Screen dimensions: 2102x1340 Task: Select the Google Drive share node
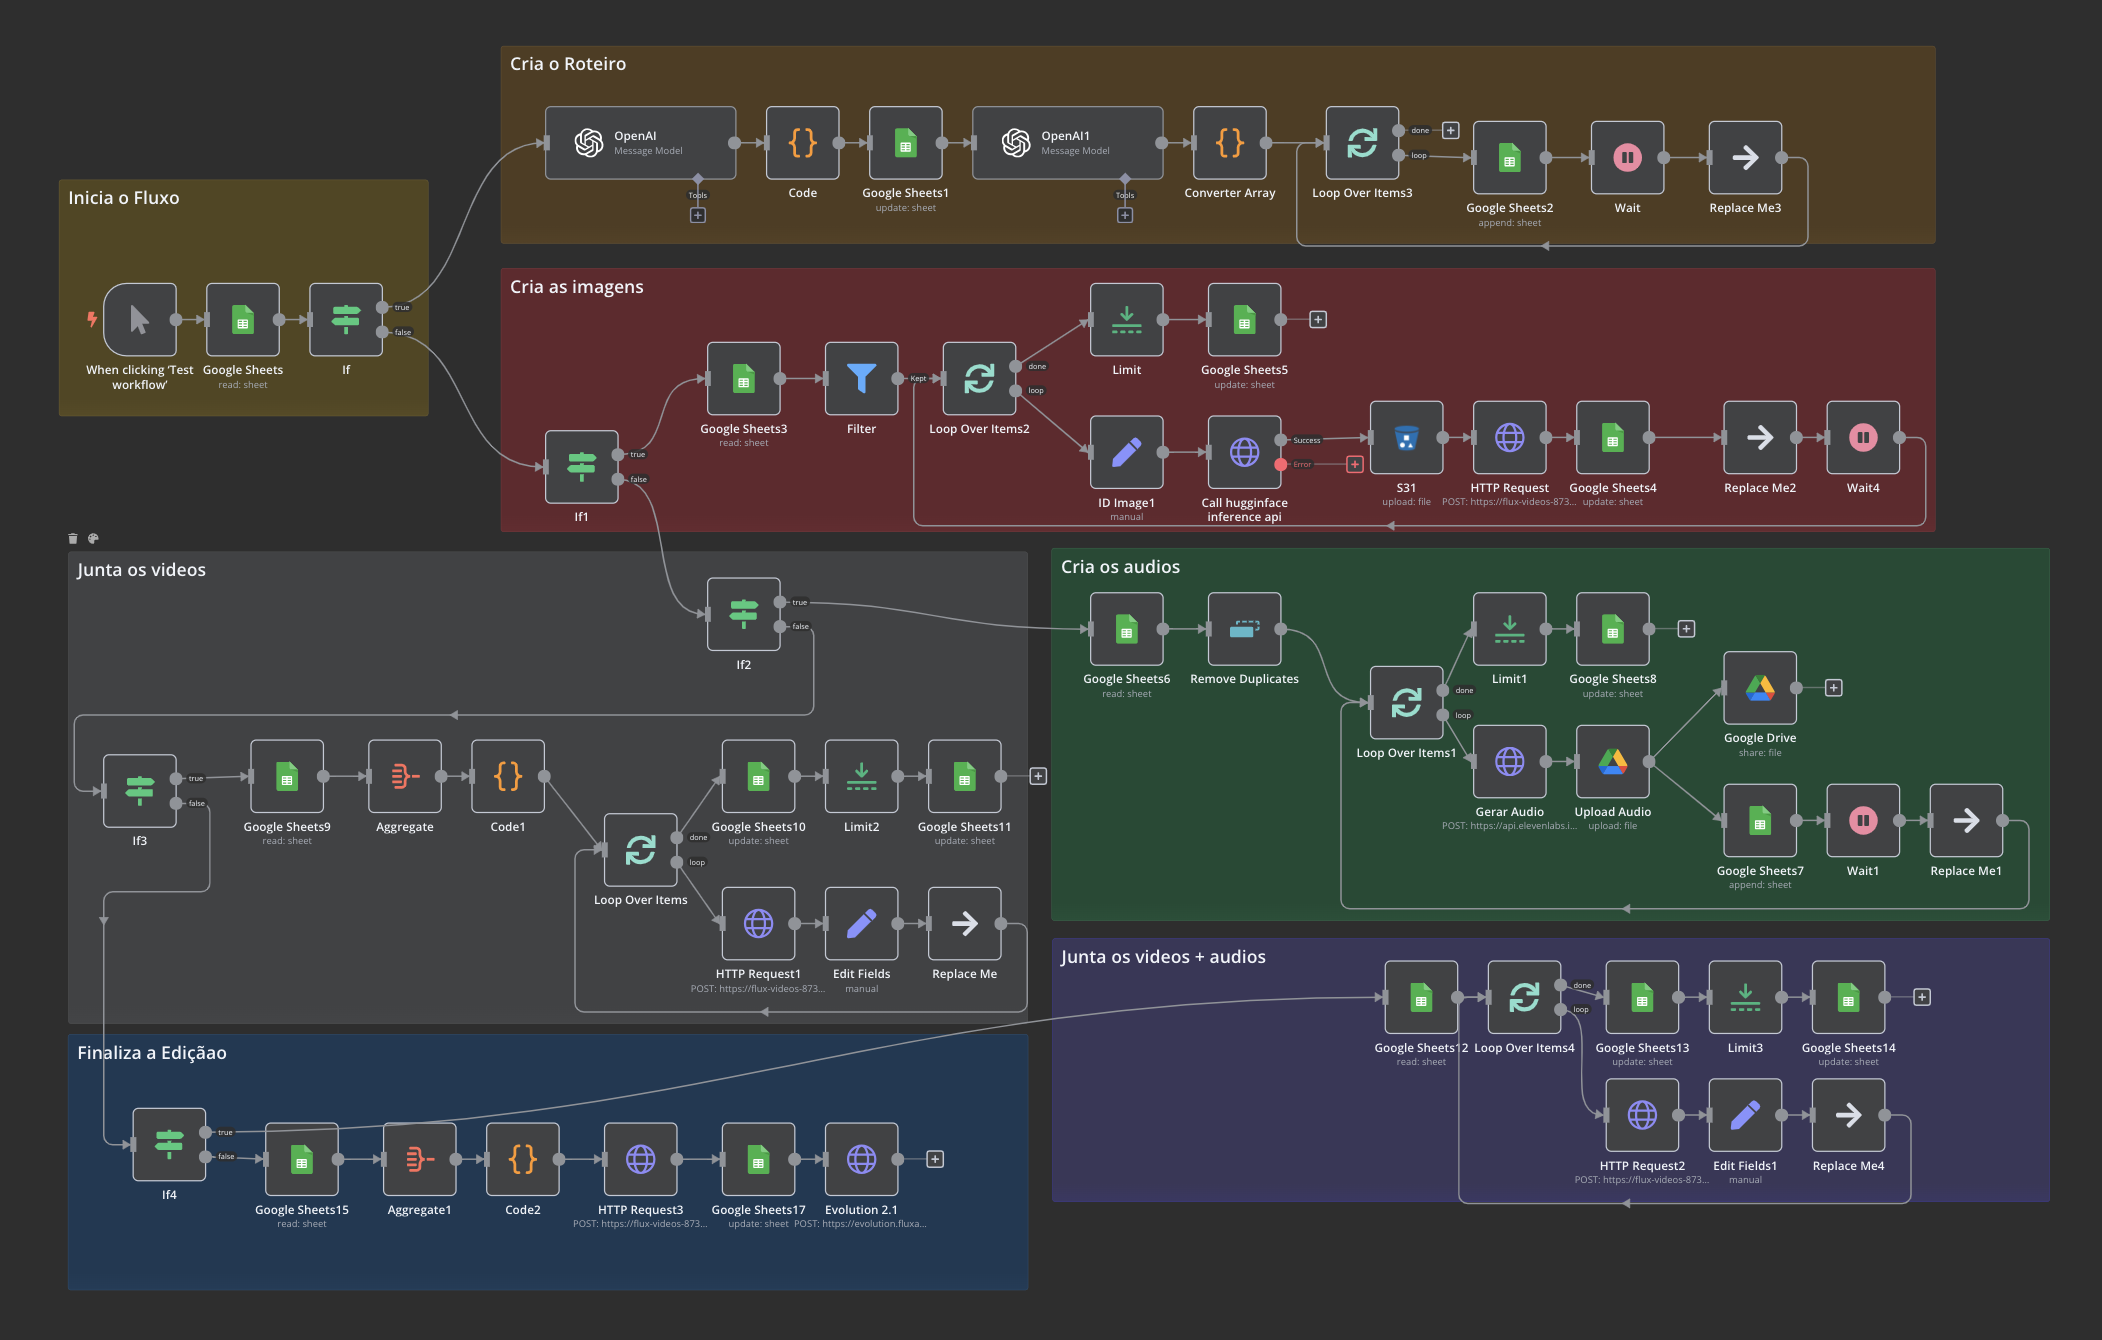pos(1759,688)
